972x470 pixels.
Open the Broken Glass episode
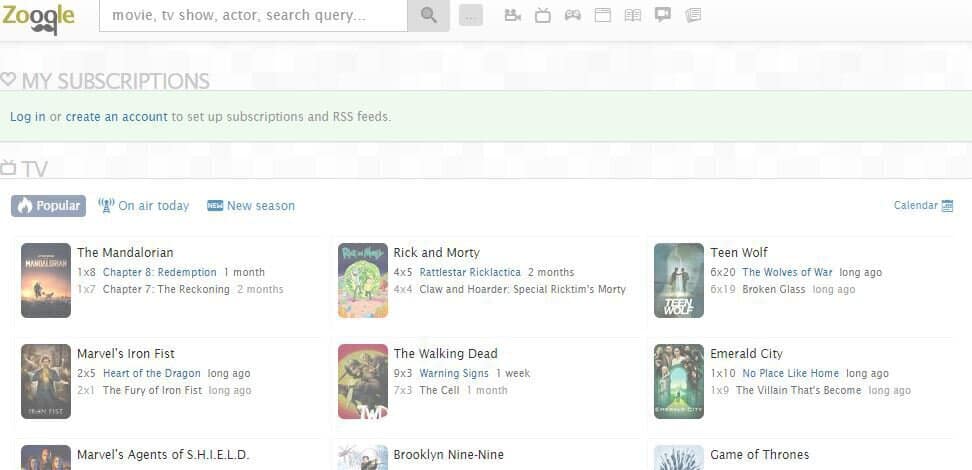pos(774,289)
